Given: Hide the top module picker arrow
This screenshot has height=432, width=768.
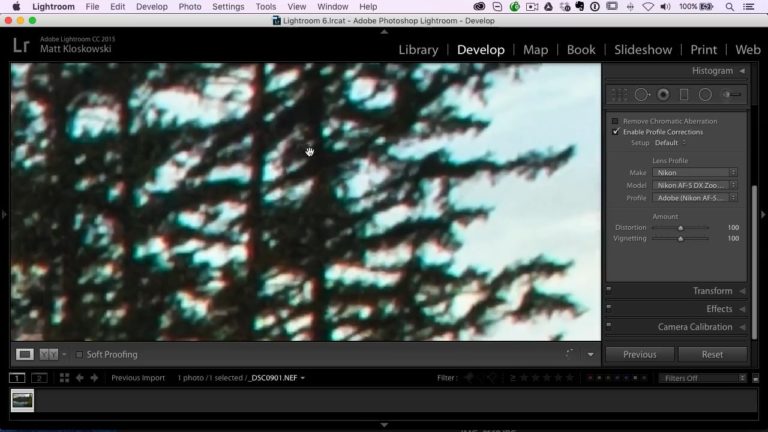Looking at the screenshot, I should tap(384, 32).
